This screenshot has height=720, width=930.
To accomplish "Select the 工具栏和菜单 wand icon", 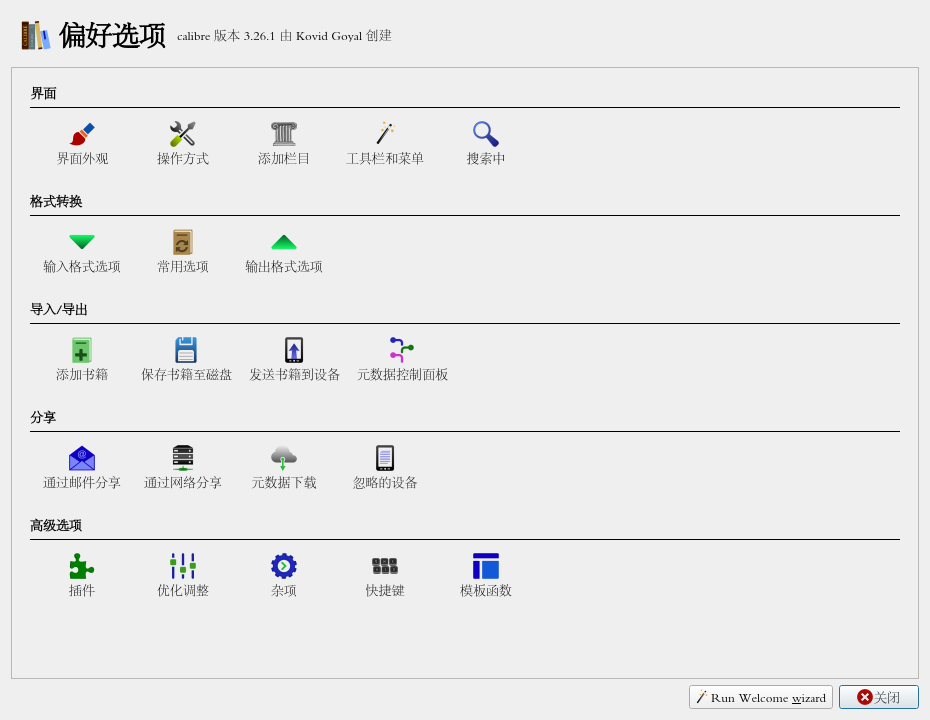I will tap(385, 134).
